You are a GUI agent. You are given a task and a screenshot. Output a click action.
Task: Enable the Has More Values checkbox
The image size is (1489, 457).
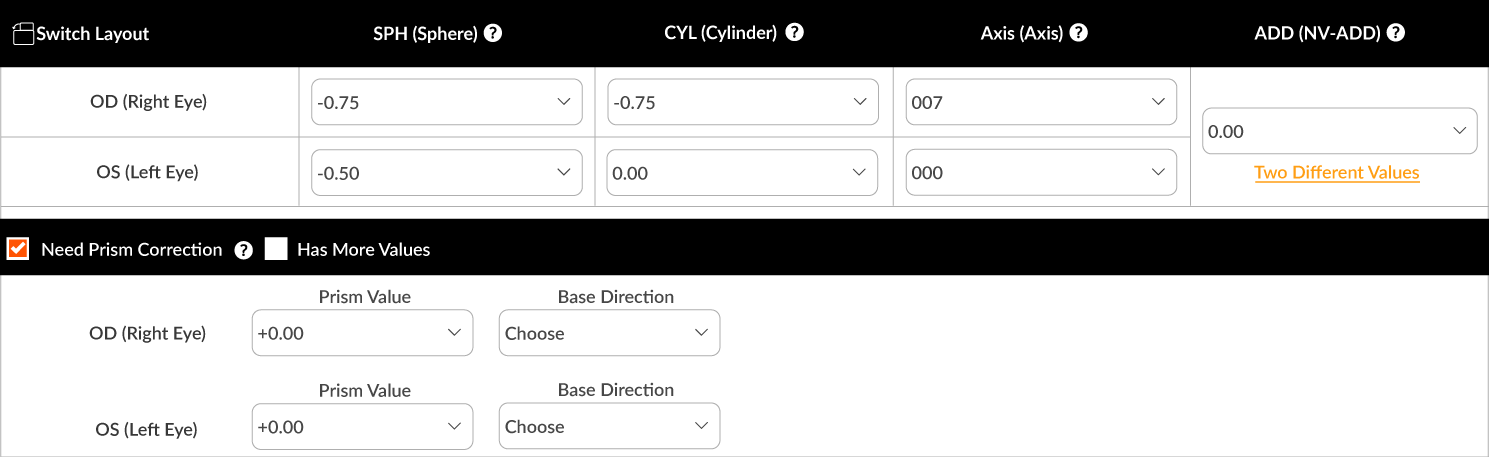276,249
